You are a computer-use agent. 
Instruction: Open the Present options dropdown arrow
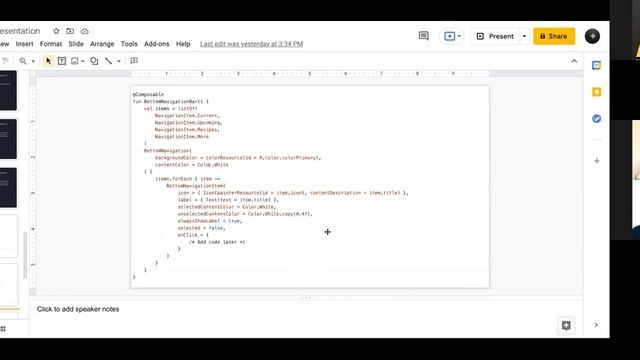coord(524,36)
